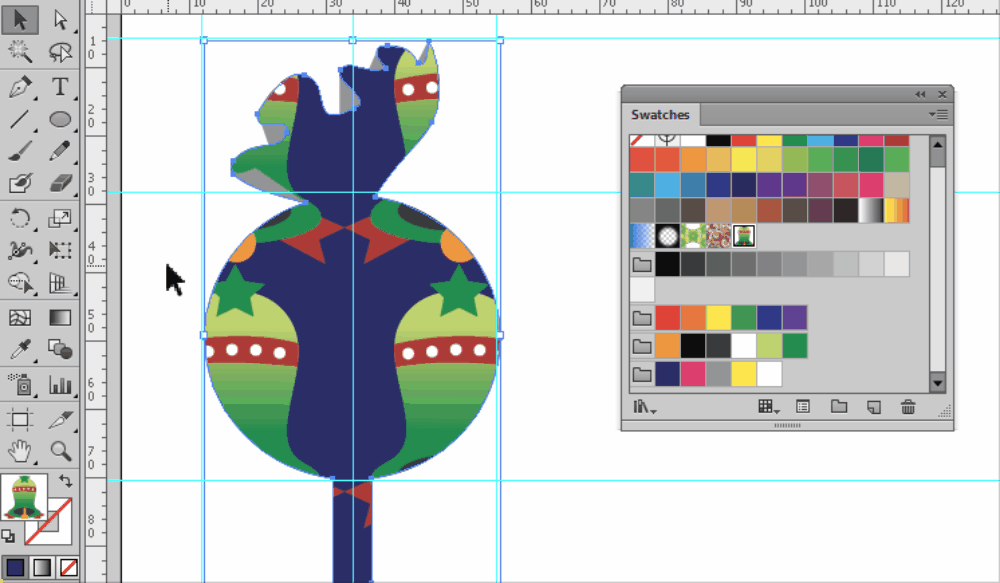Screen dimensions: 1000x583
Task: Activate the Hand tool
Action: pyautogui.click(x=20, y=451)
